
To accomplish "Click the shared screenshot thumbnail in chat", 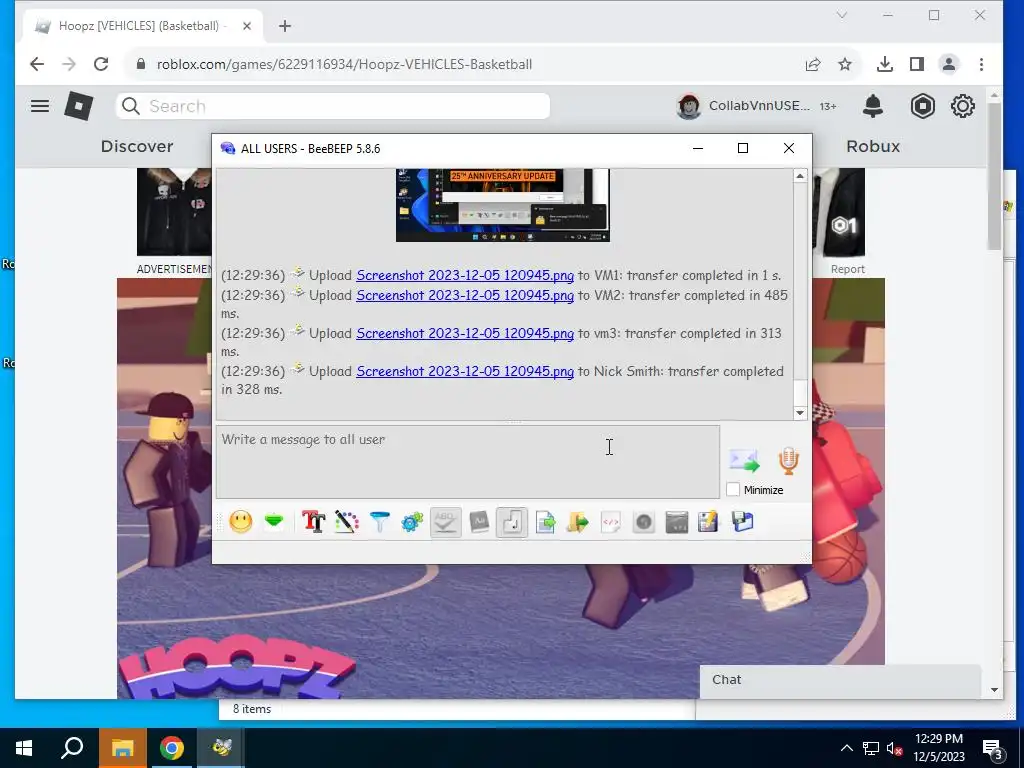I will (x=503, y=205).
